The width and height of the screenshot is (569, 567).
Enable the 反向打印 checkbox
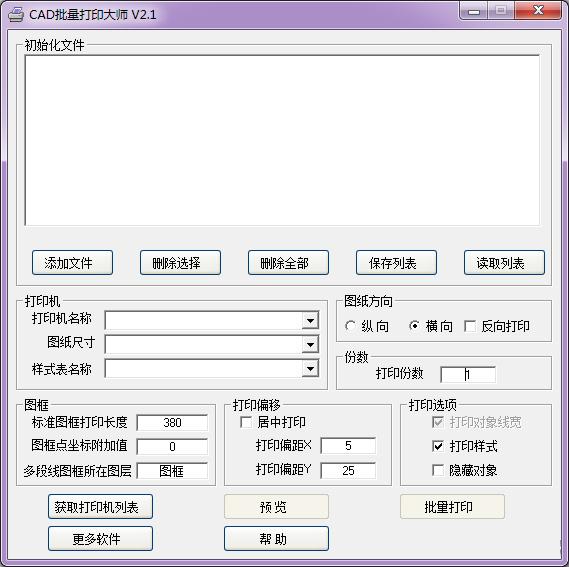(x=470, y=326)
